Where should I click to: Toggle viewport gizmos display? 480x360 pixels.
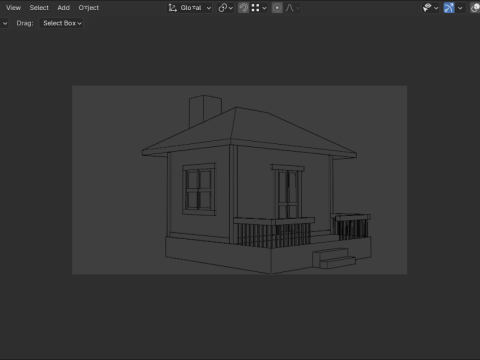click(x=449, y=8)
